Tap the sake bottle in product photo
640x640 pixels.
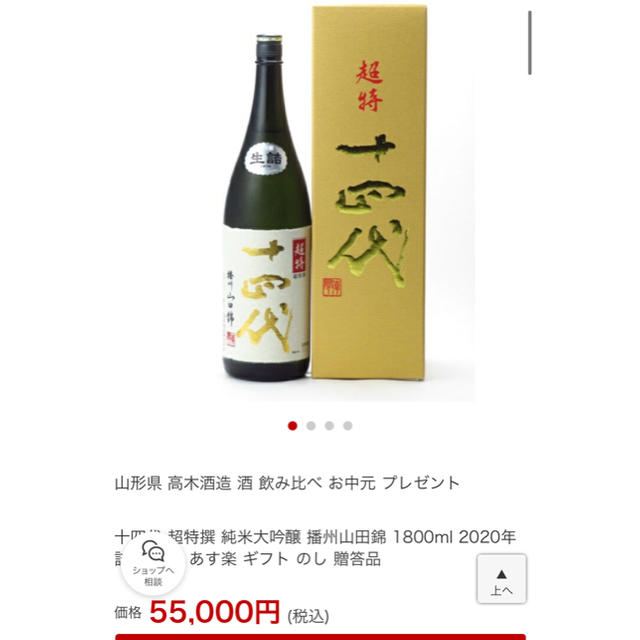point(267,208)
